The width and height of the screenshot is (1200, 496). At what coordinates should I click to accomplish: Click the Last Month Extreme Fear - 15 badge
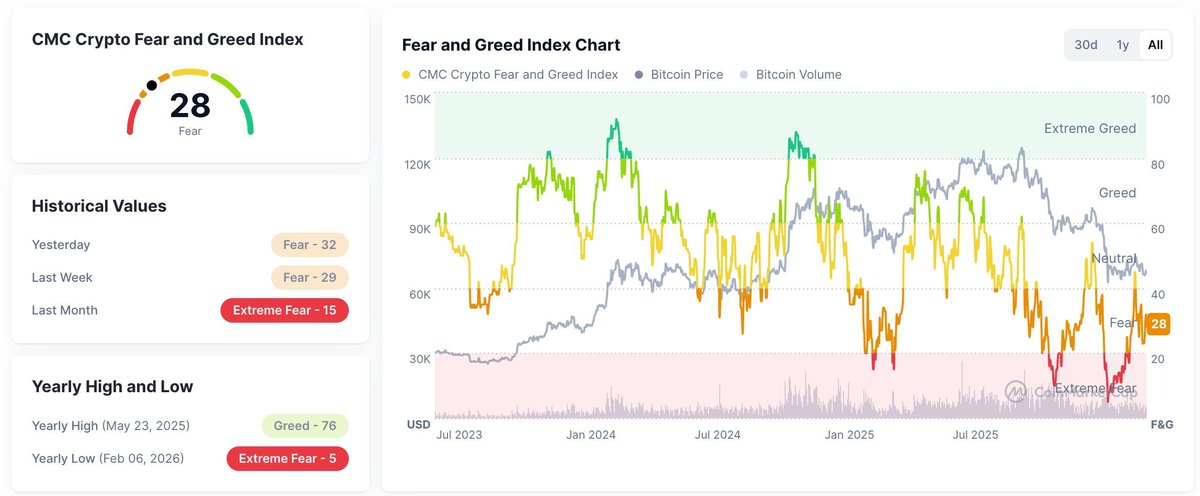284,310
